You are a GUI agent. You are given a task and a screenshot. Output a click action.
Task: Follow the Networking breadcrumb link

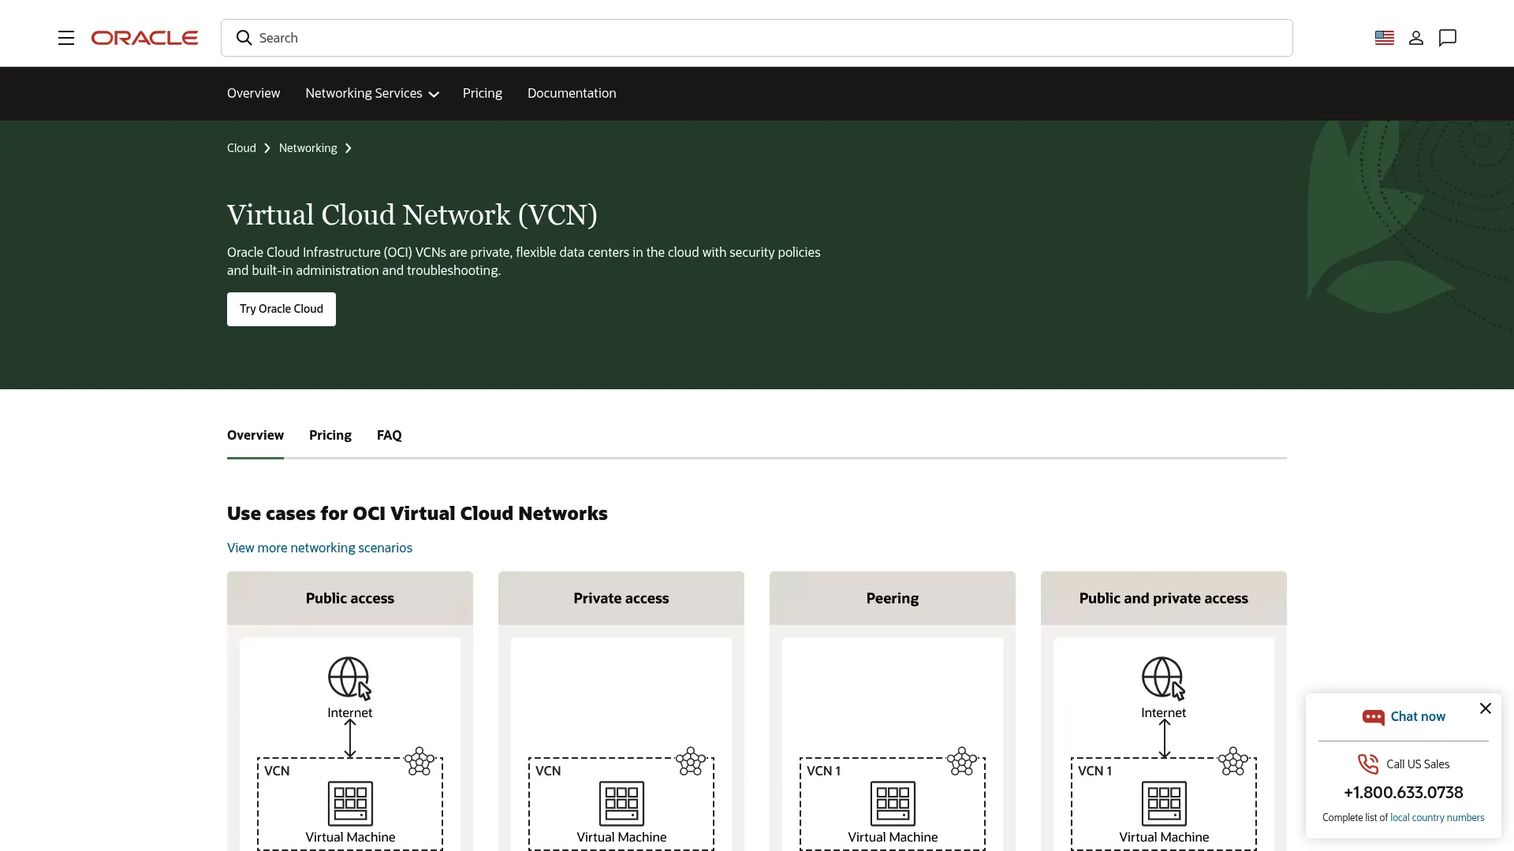[308, 148]
